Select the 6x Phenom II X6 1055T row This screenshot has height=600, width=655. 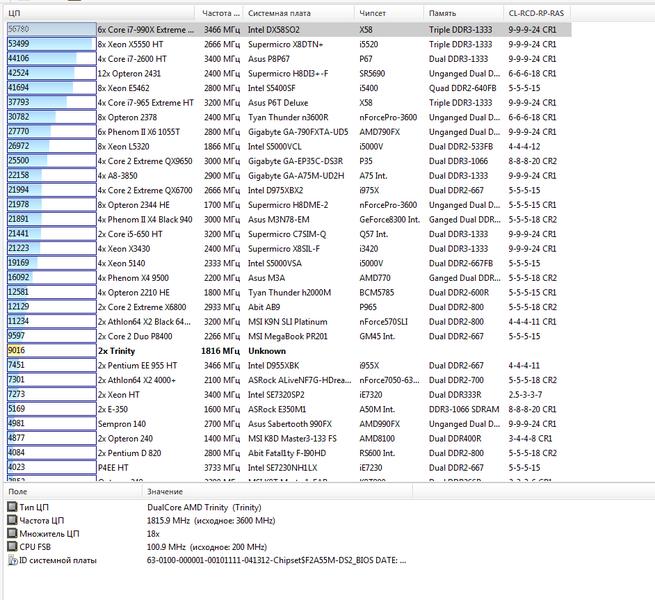[289, 132]
